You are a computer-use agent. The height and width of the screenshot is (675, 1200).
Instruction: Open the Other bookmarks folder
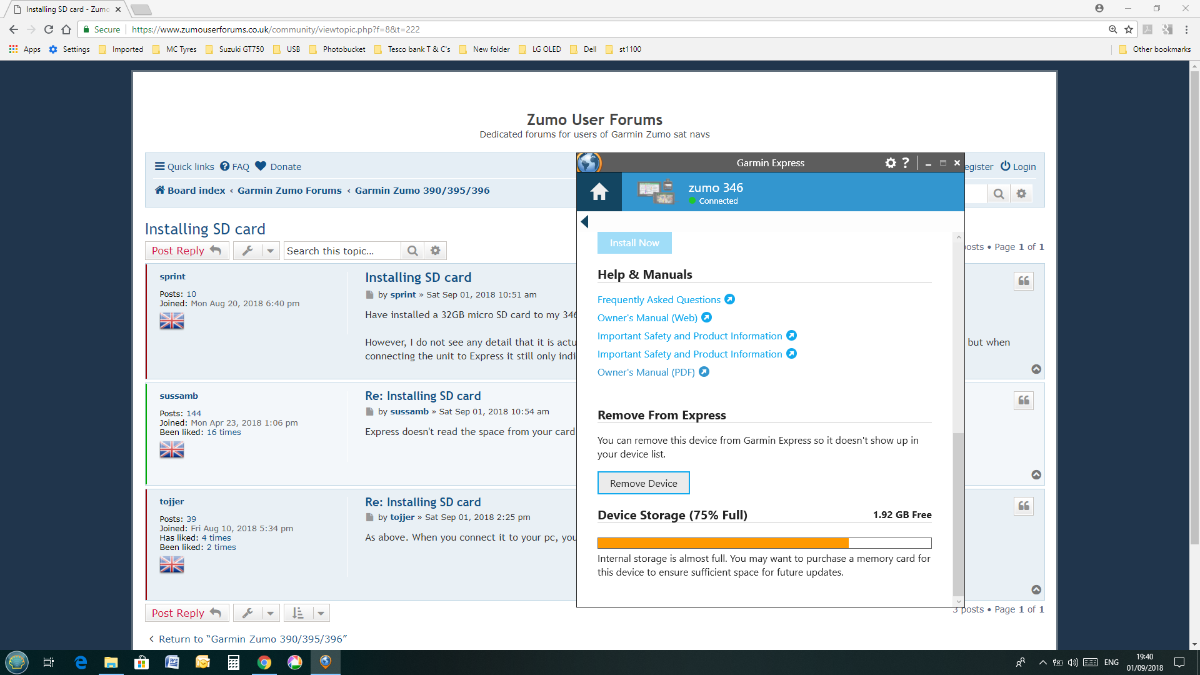(x=1155, y=49)
